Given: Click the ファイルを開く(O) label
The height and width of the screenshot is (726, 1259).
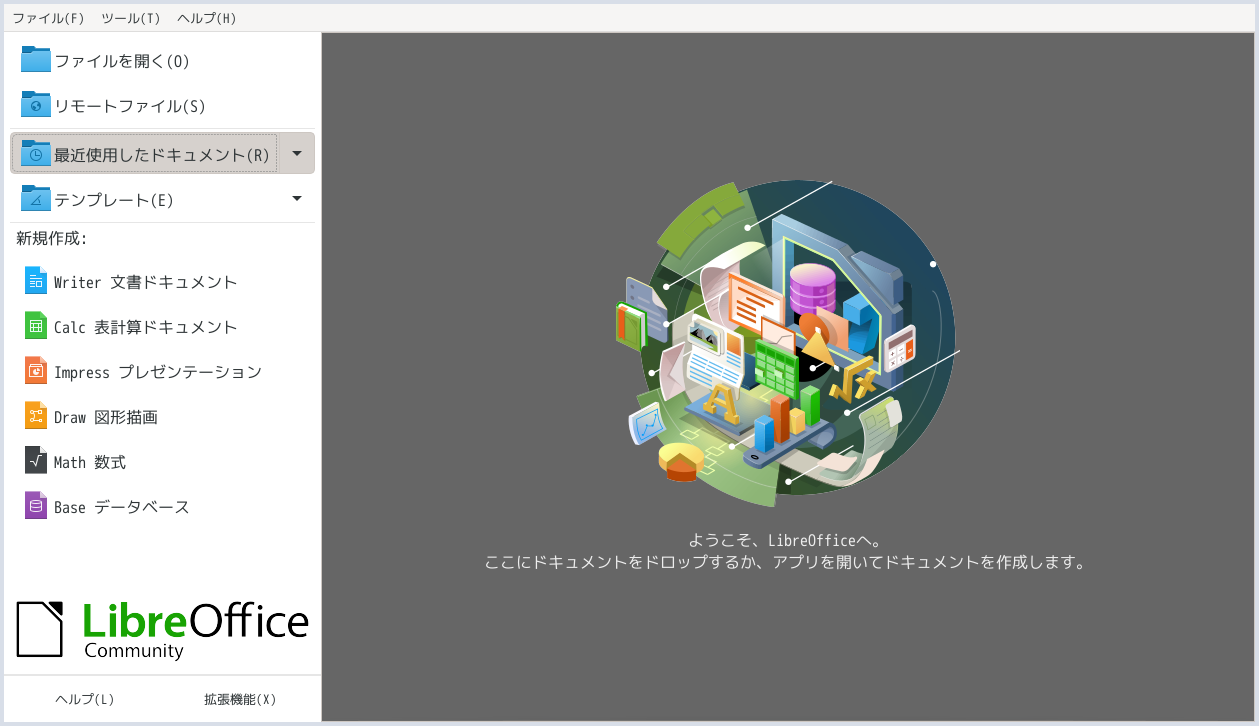Looking at the screenshot, I should pos(122,61).
